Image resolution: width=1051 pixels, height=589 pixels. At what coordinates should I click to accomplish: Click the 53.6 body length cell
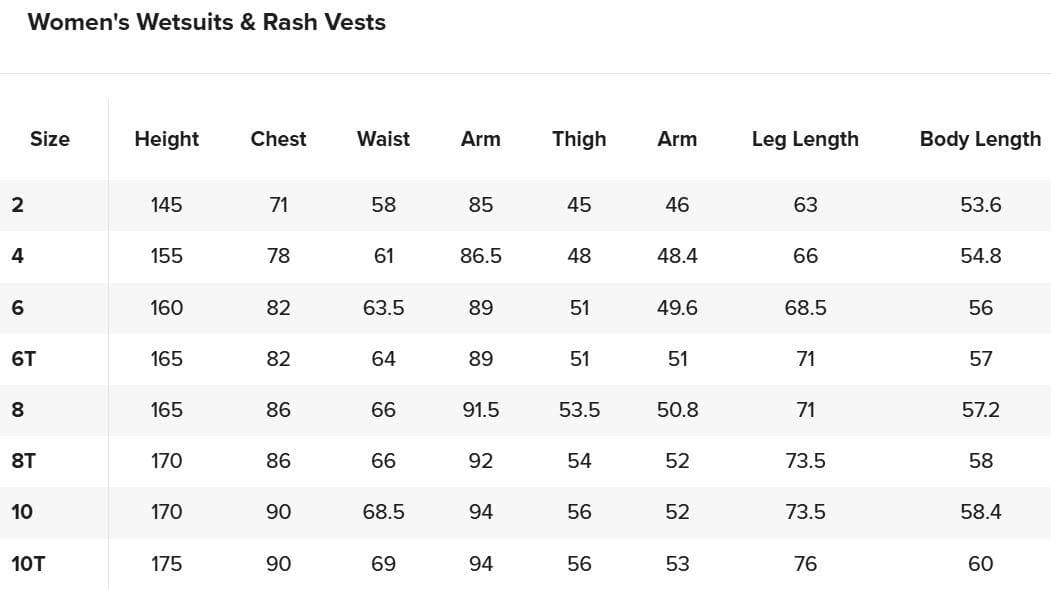click(980, 205)
